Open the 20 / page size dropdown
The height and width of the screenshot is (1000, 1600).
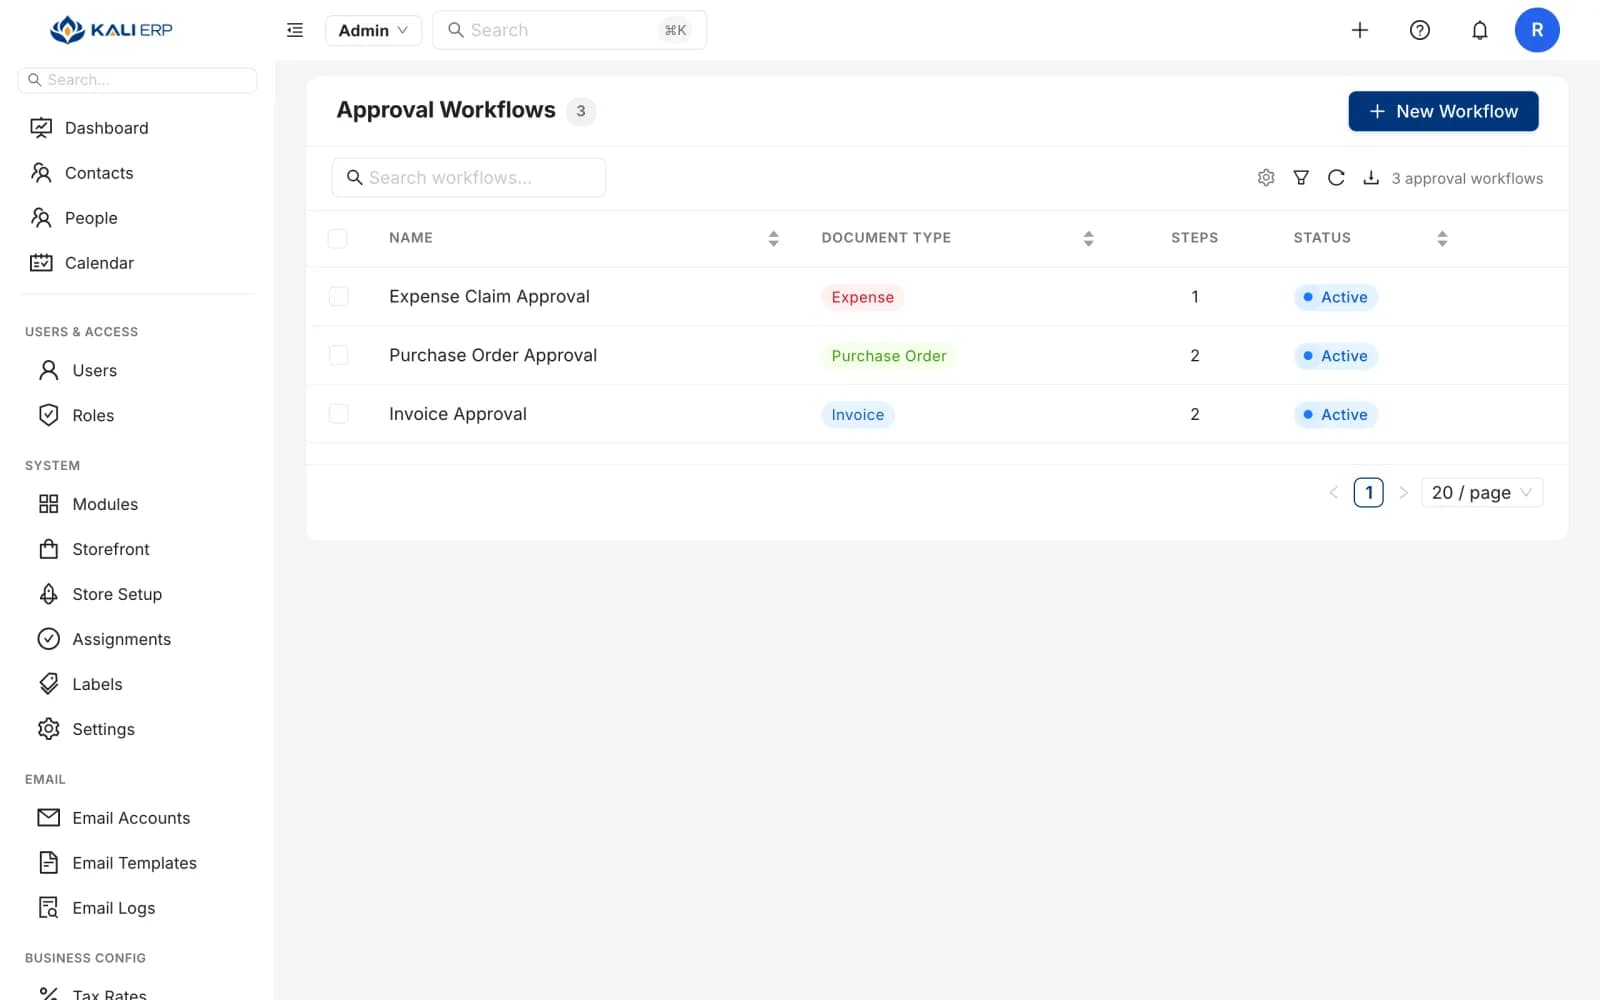pos(1482,492)
